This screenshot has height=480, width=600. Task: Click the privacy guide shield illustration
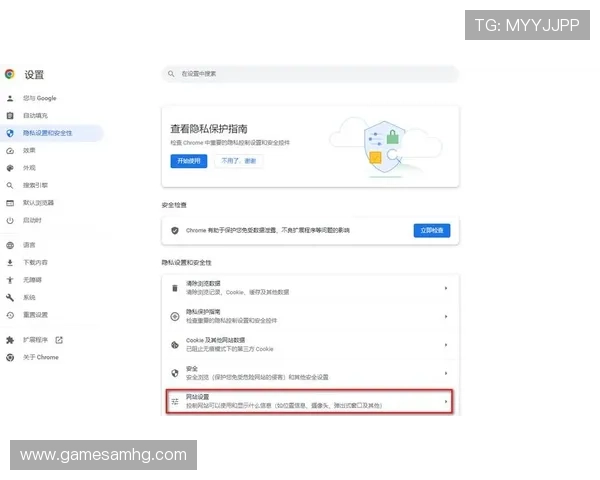[x=385, y=149]
